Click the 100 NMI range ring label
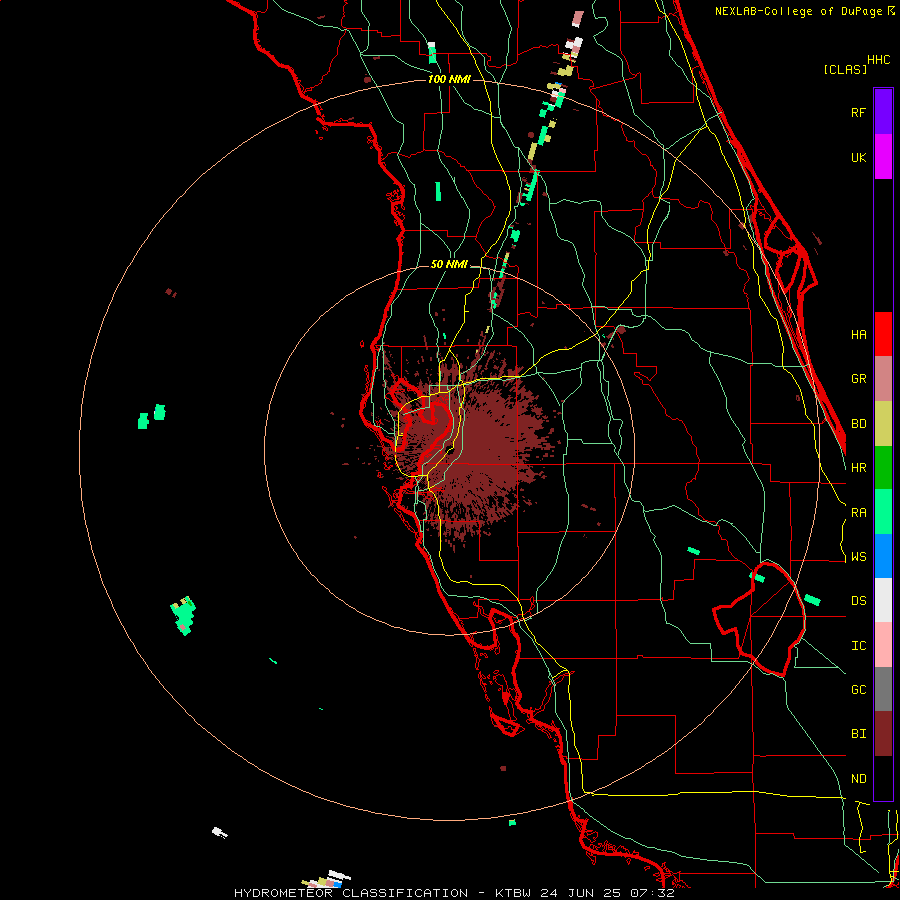This screenshot has width=900, height=900. pos(449,79)
